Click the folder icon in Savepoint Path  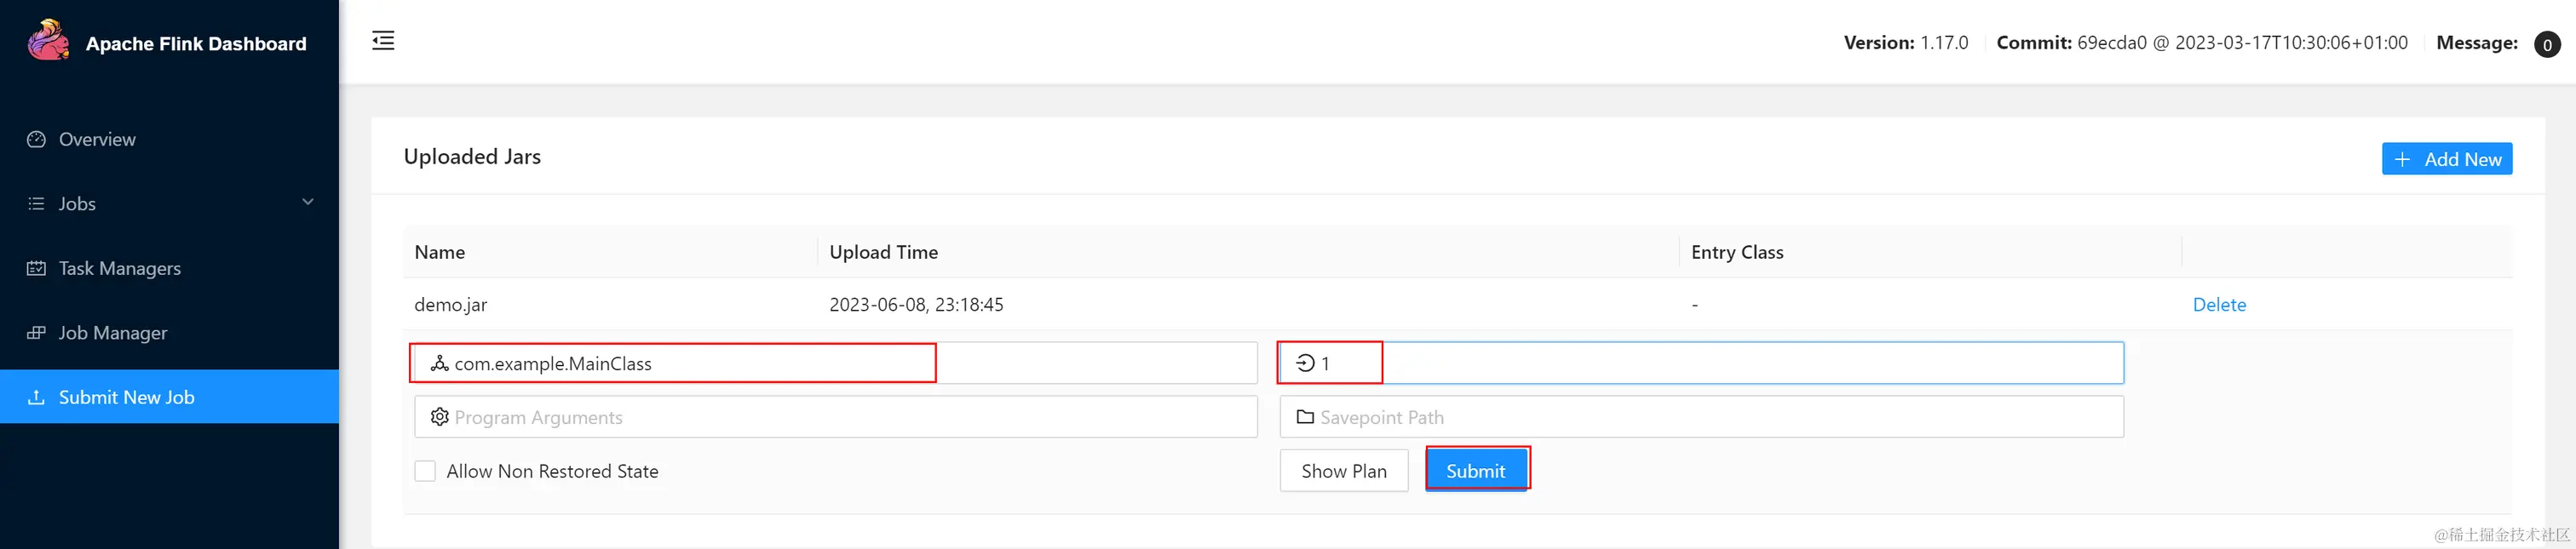point(1305,417)
